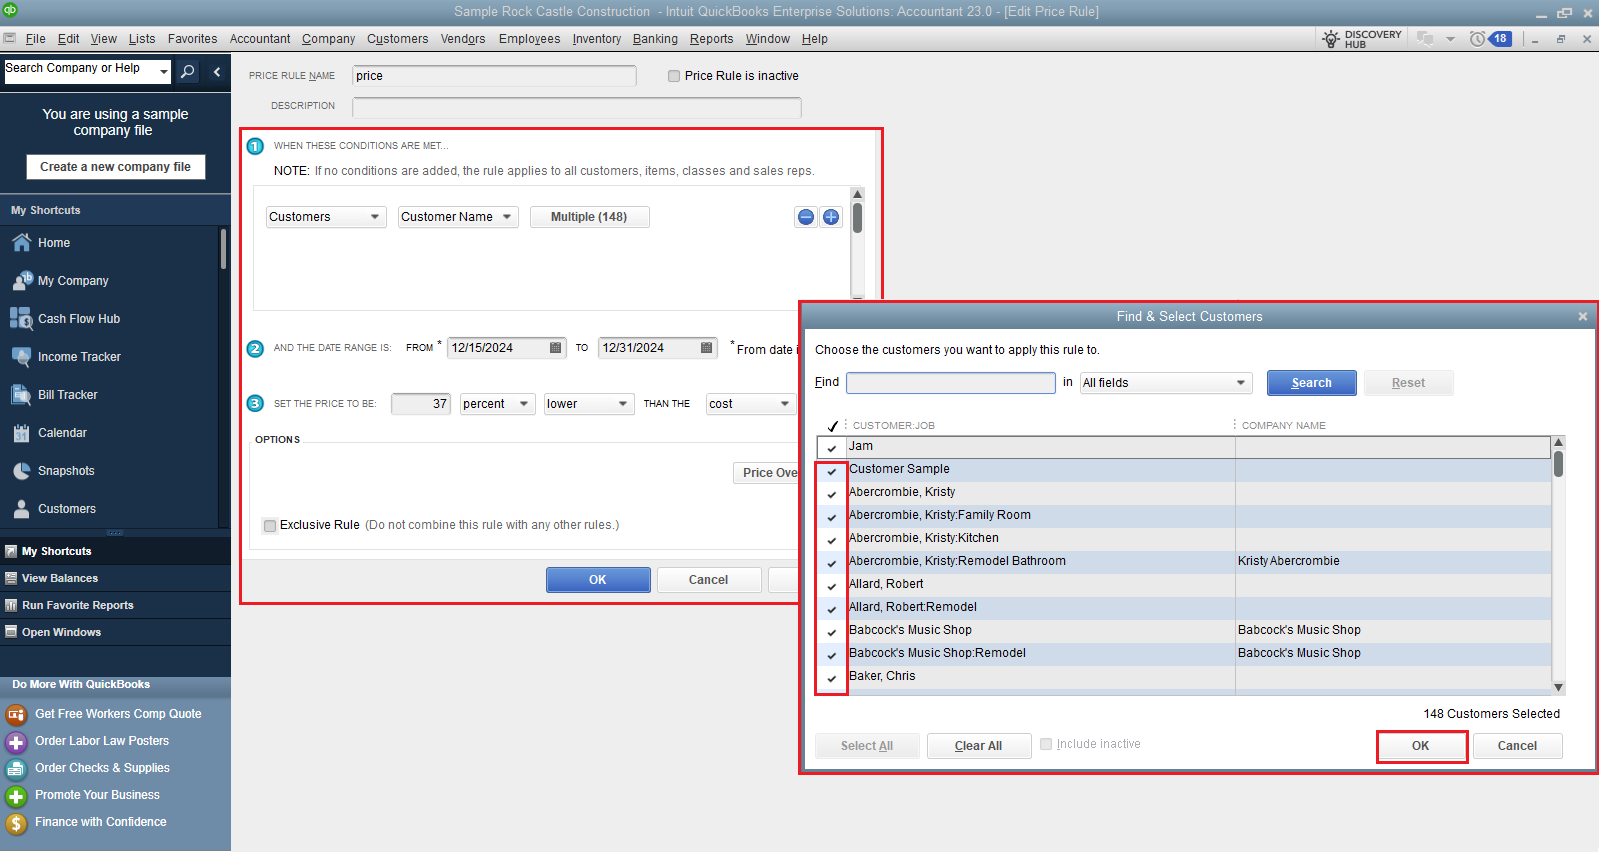Open the Discovery Hub lightbulb icon
This screenshot has height=852, width=1599.
pyautogui.click(x=1331, y=39)
